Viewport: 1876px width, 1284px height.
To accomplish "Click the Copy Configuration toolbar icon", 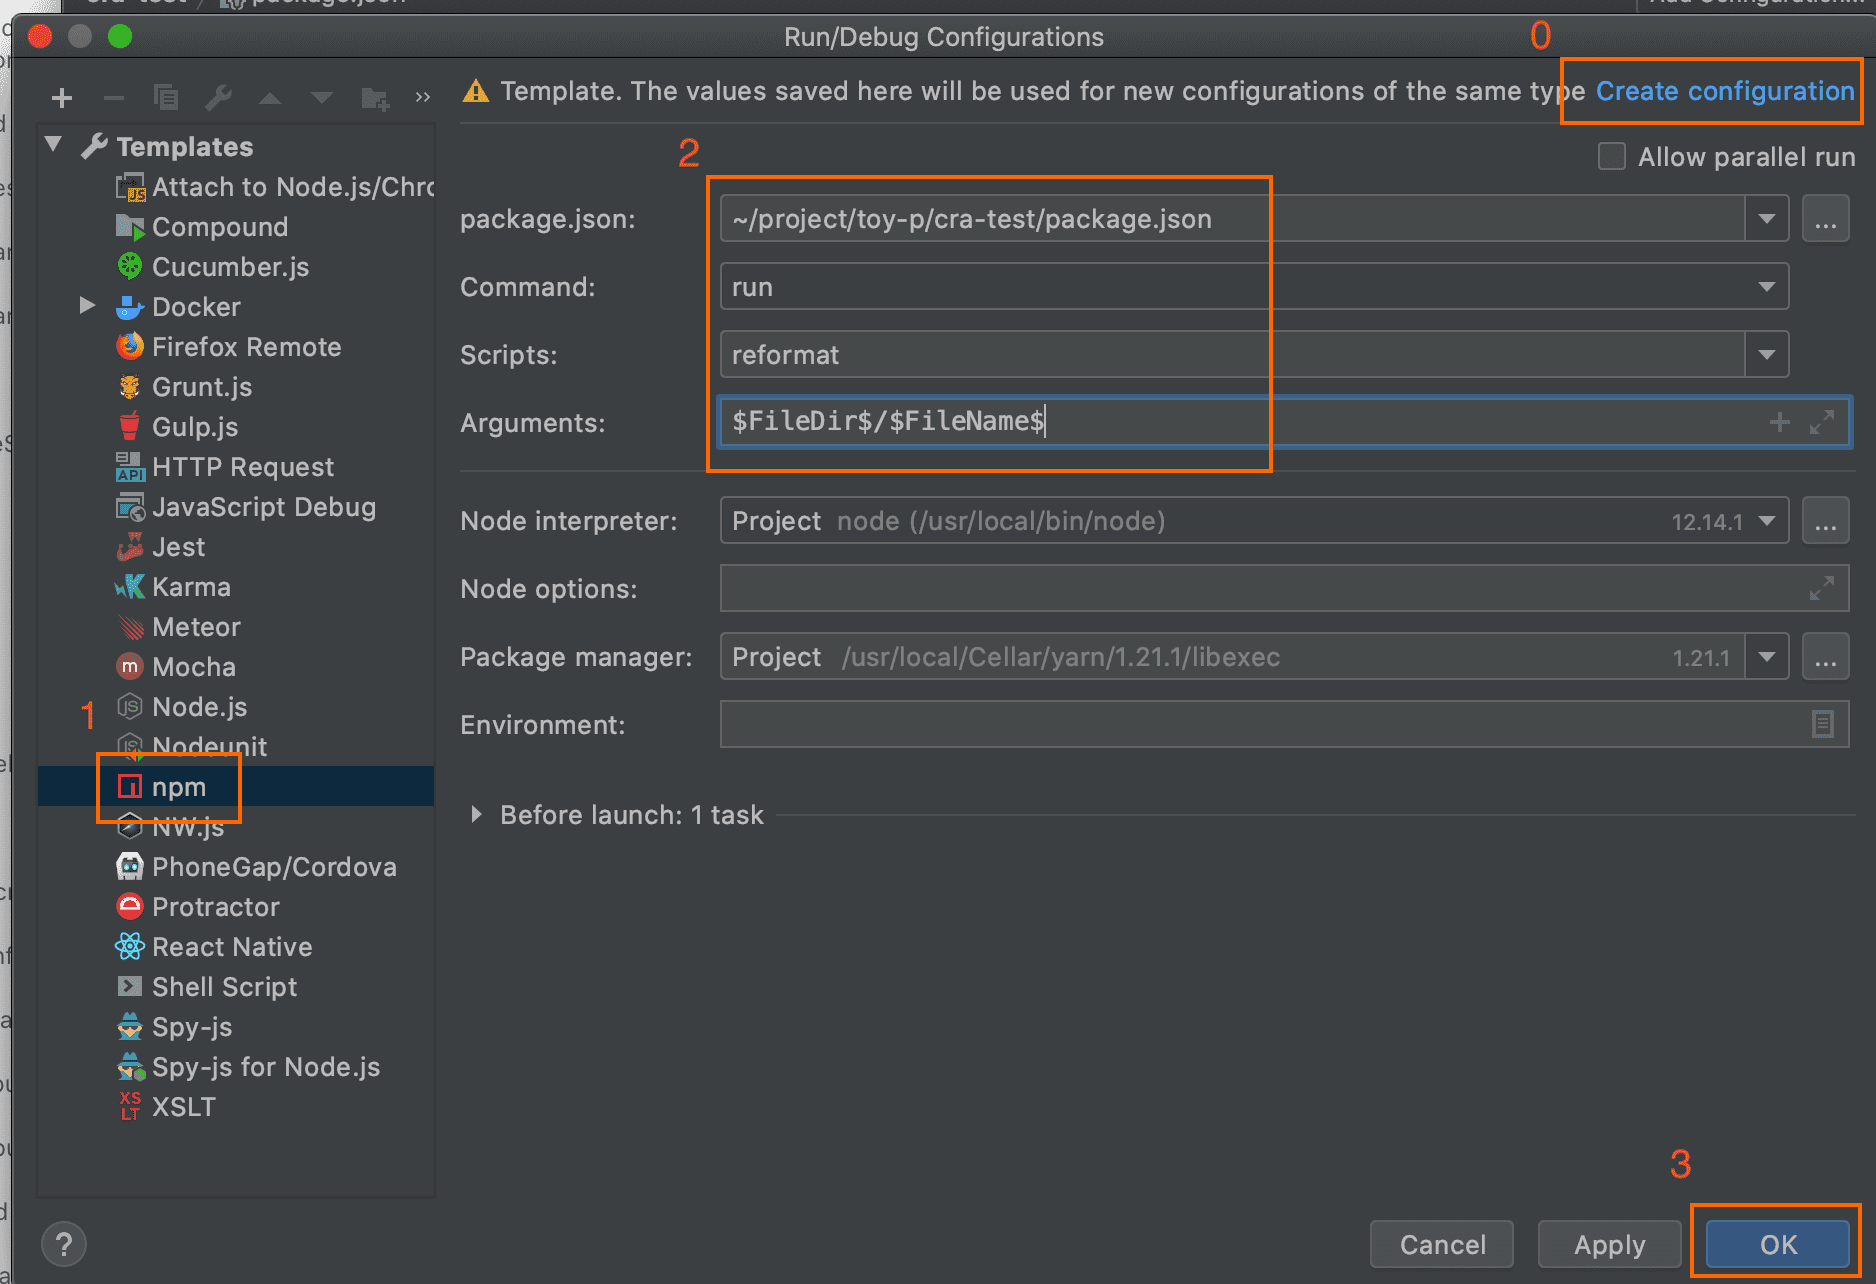I will click(166, 98).
